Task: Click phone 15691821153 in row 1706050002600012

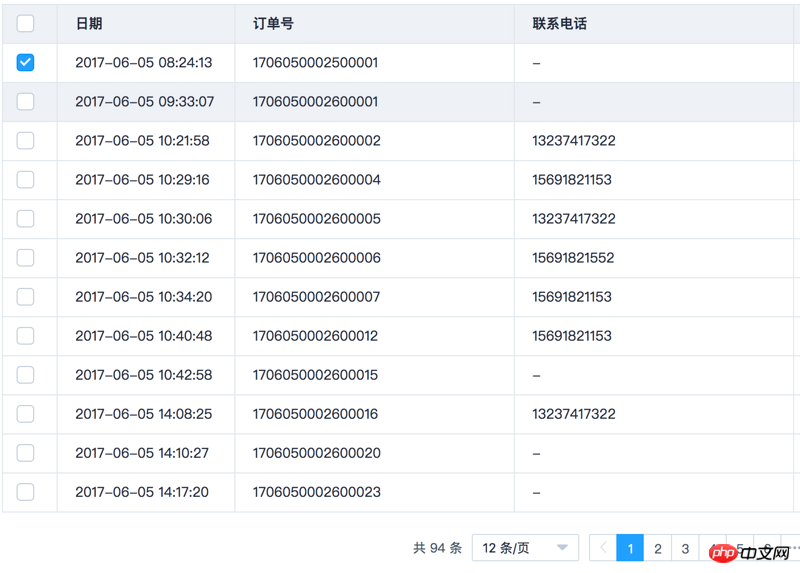Action: (x=572, y=336)
